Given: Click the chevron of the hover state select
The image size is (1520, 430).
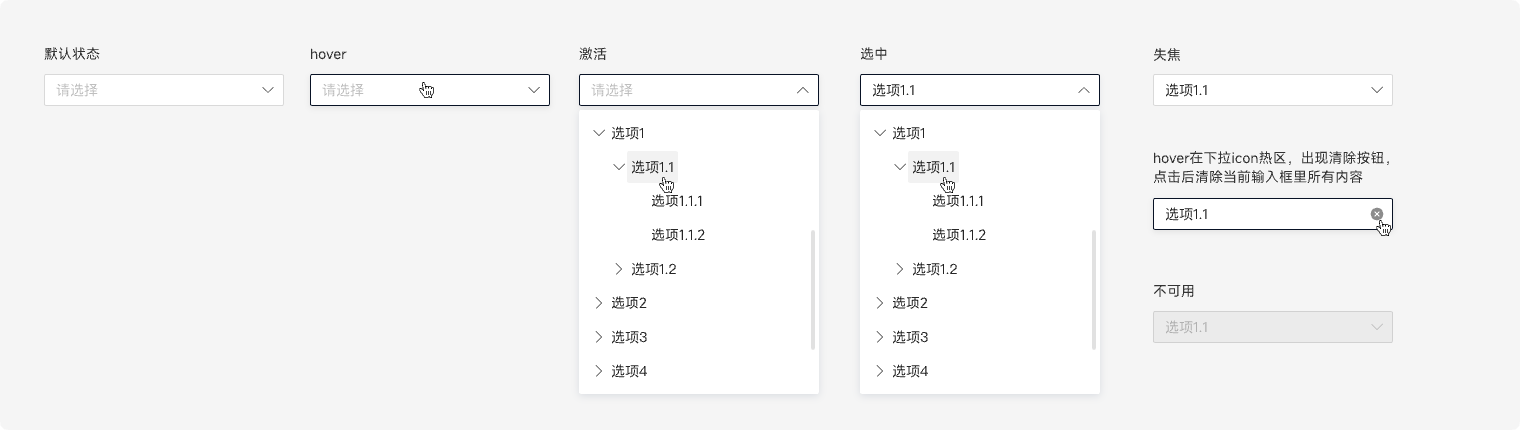Looking at the screenshot, I should coord(534,90).
